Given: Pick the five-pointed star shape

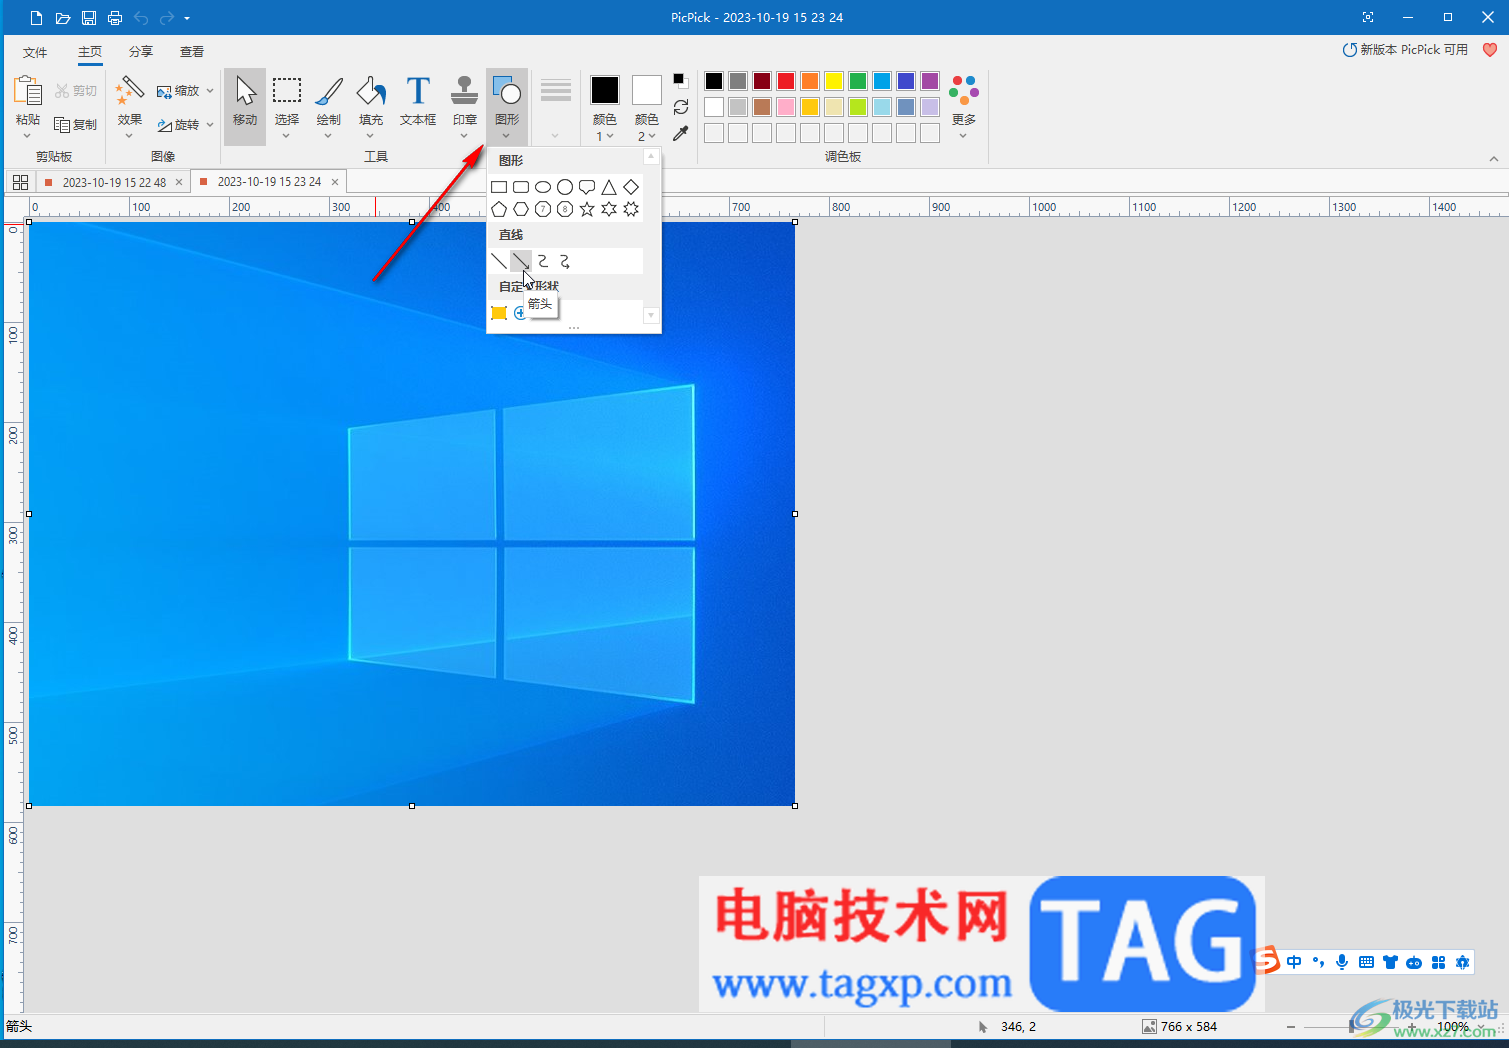Looking at the screenshot, I should tap(587, 209).
